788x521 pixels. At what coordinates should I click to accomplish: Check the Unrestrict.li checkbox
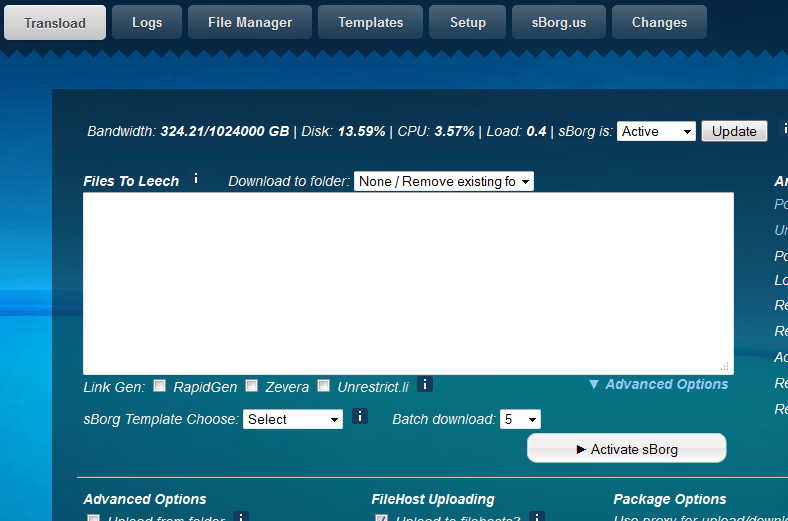point(324,386)
